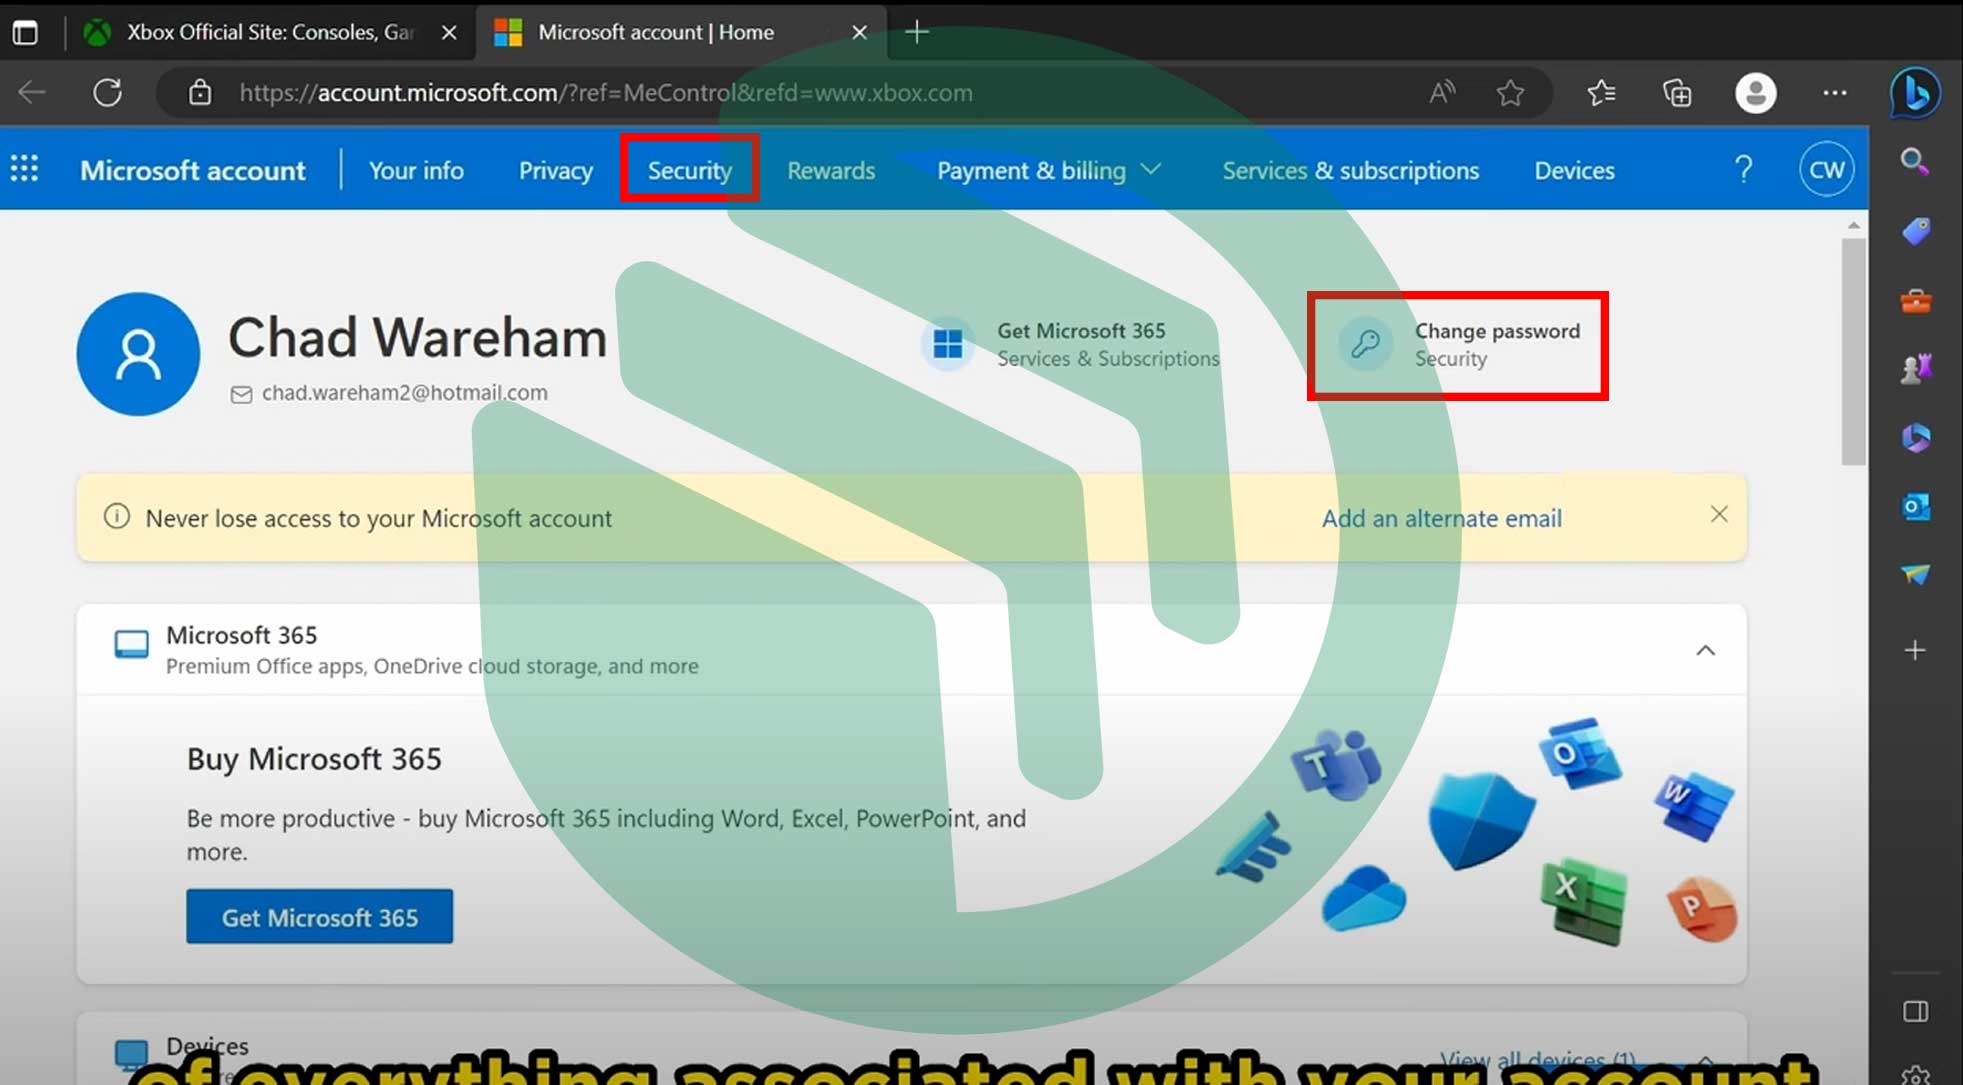Select the Microsoft account Home tab
The image size is (1963, 1085).
655,32
